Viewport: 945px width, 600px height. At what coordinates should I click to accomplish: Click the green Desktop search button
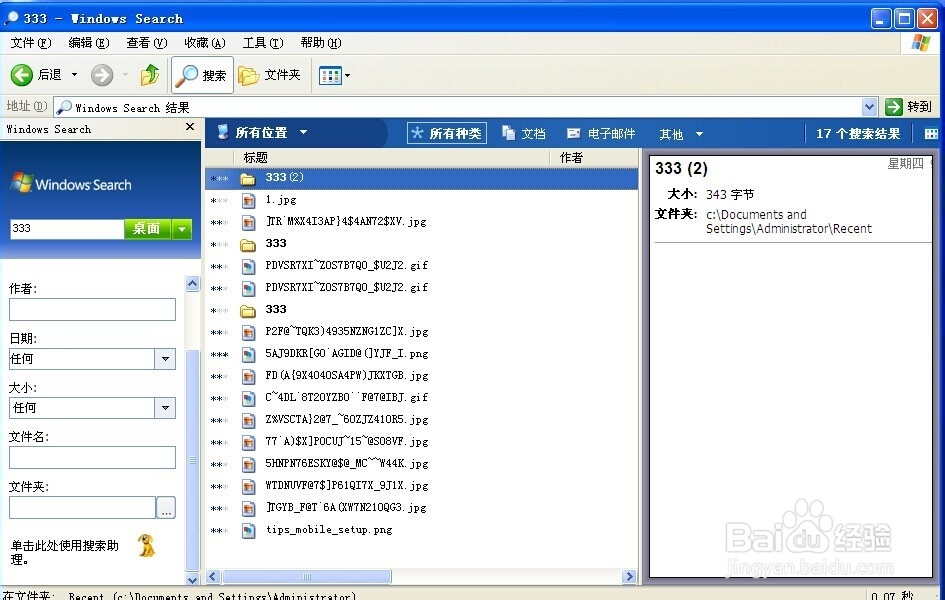pos(147,228)
